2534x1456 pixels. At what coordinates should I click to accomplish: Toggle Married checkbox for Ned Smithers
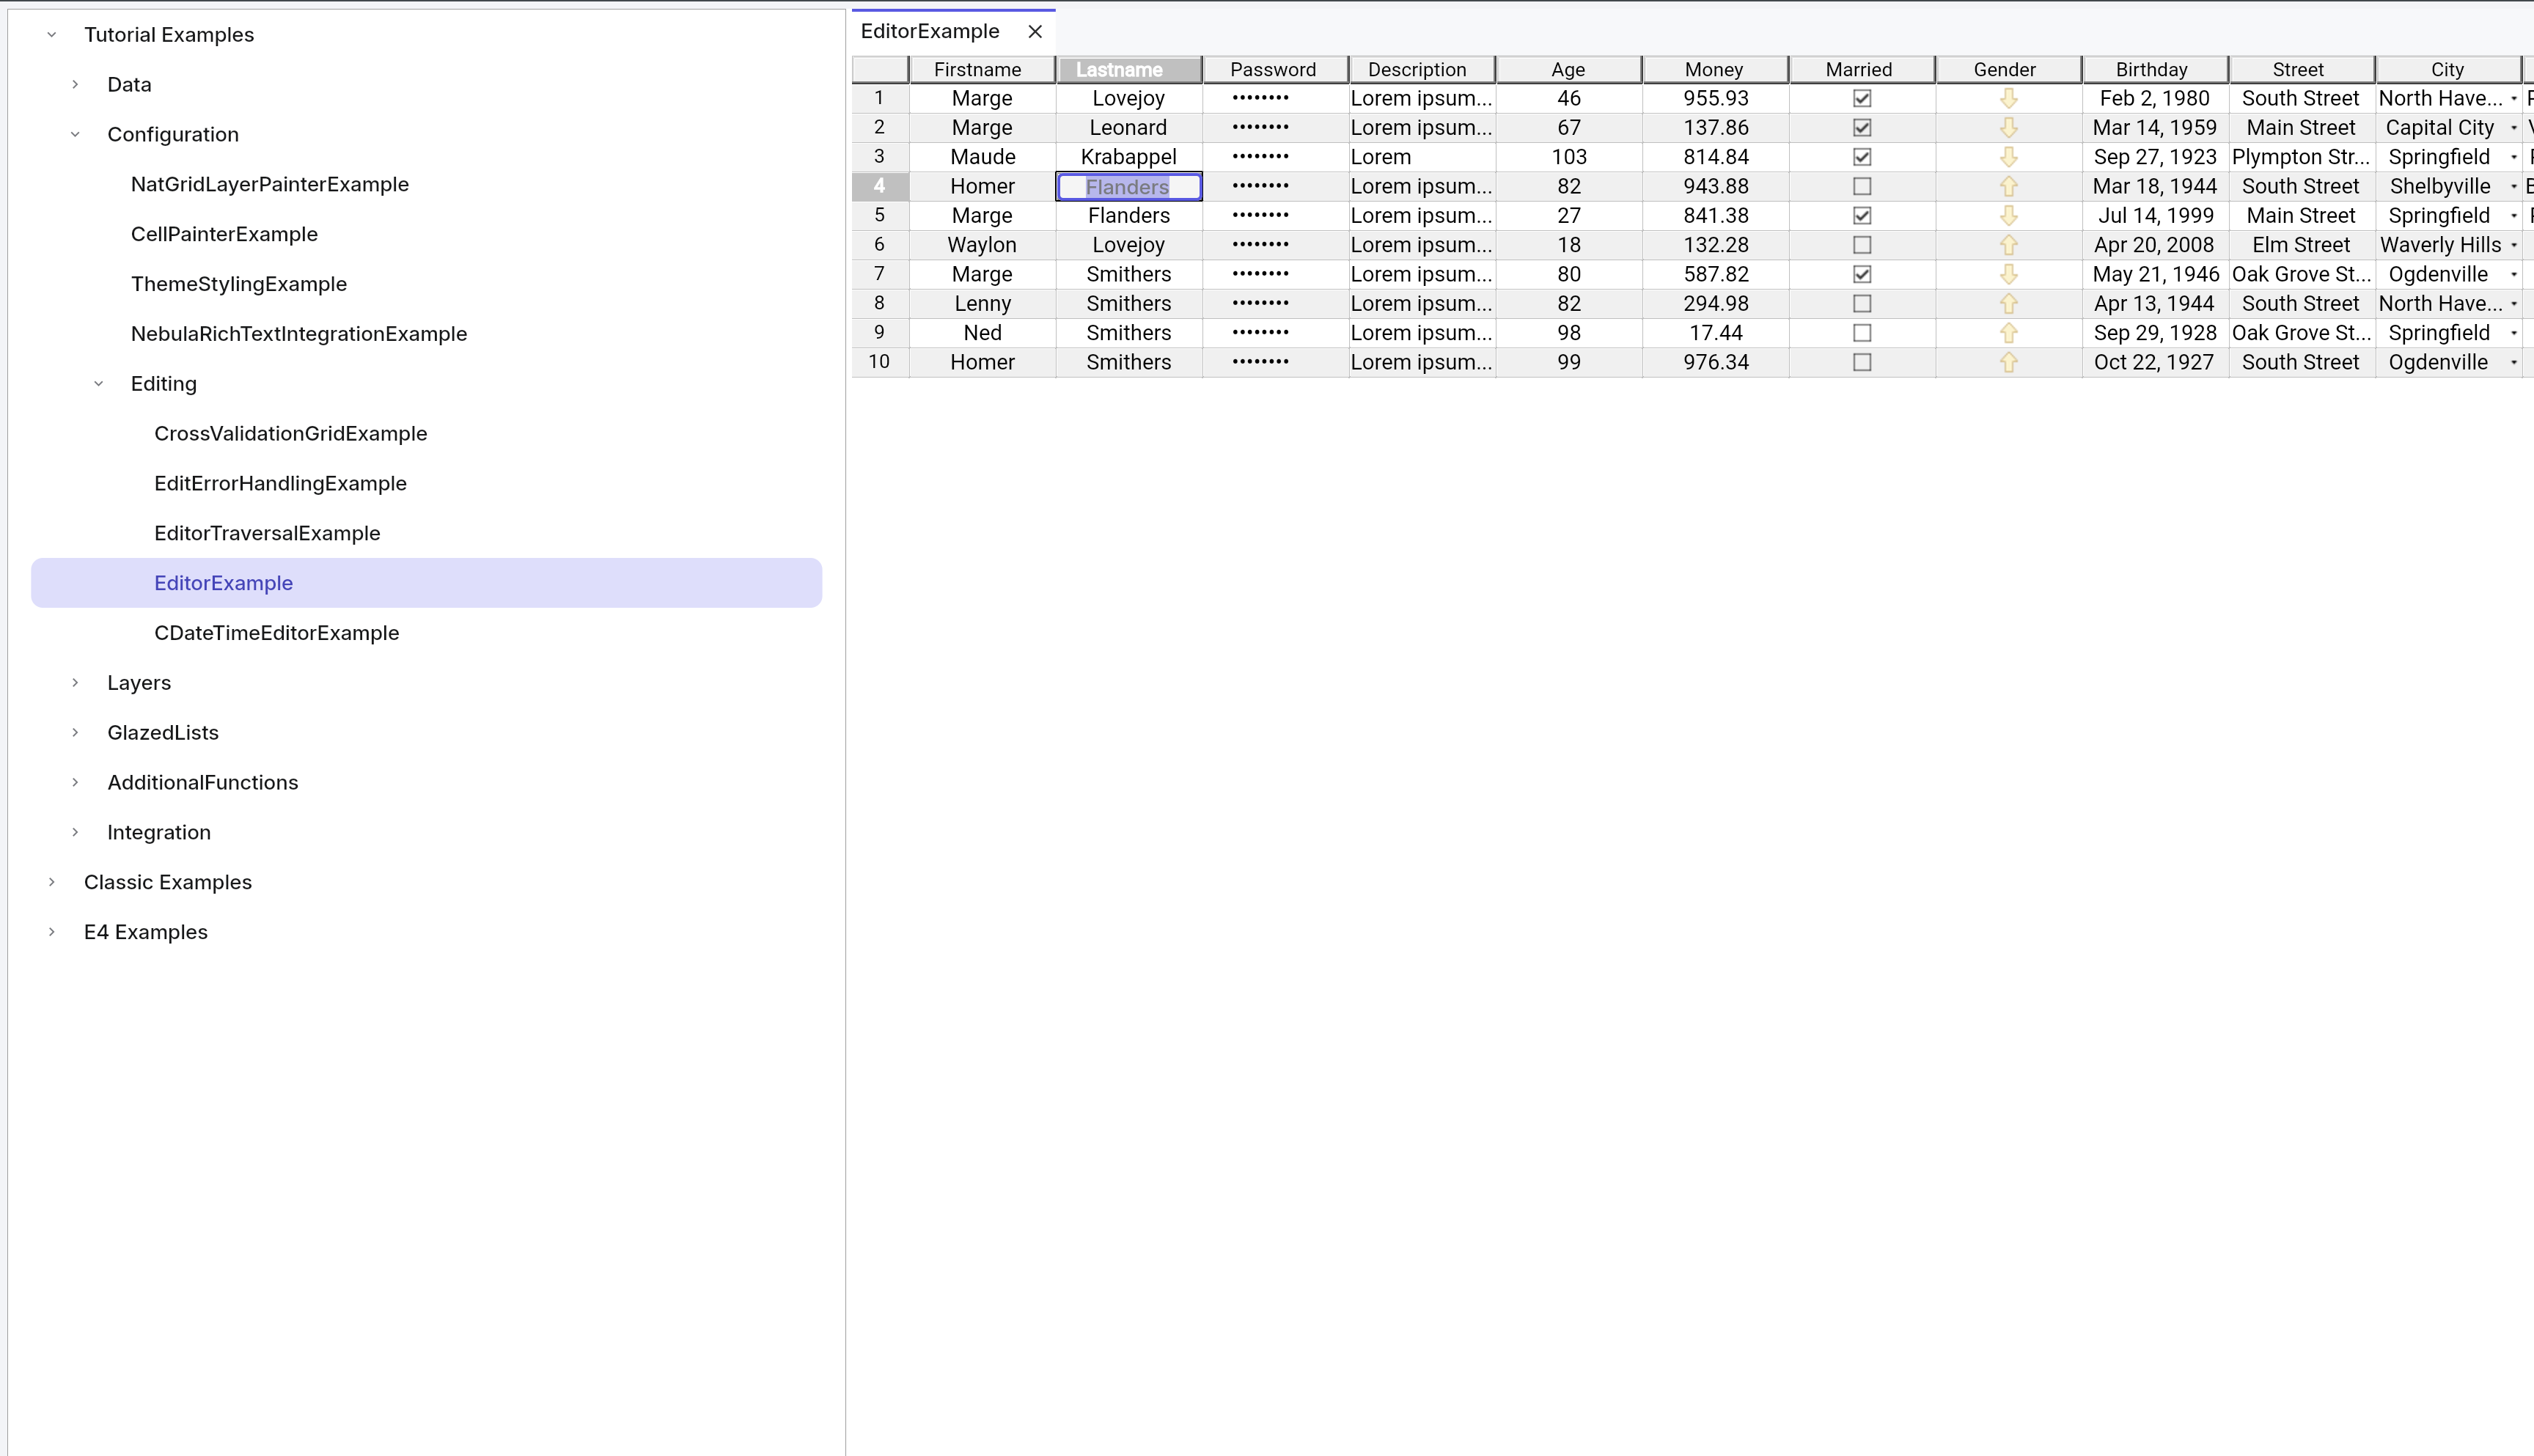1861,333
